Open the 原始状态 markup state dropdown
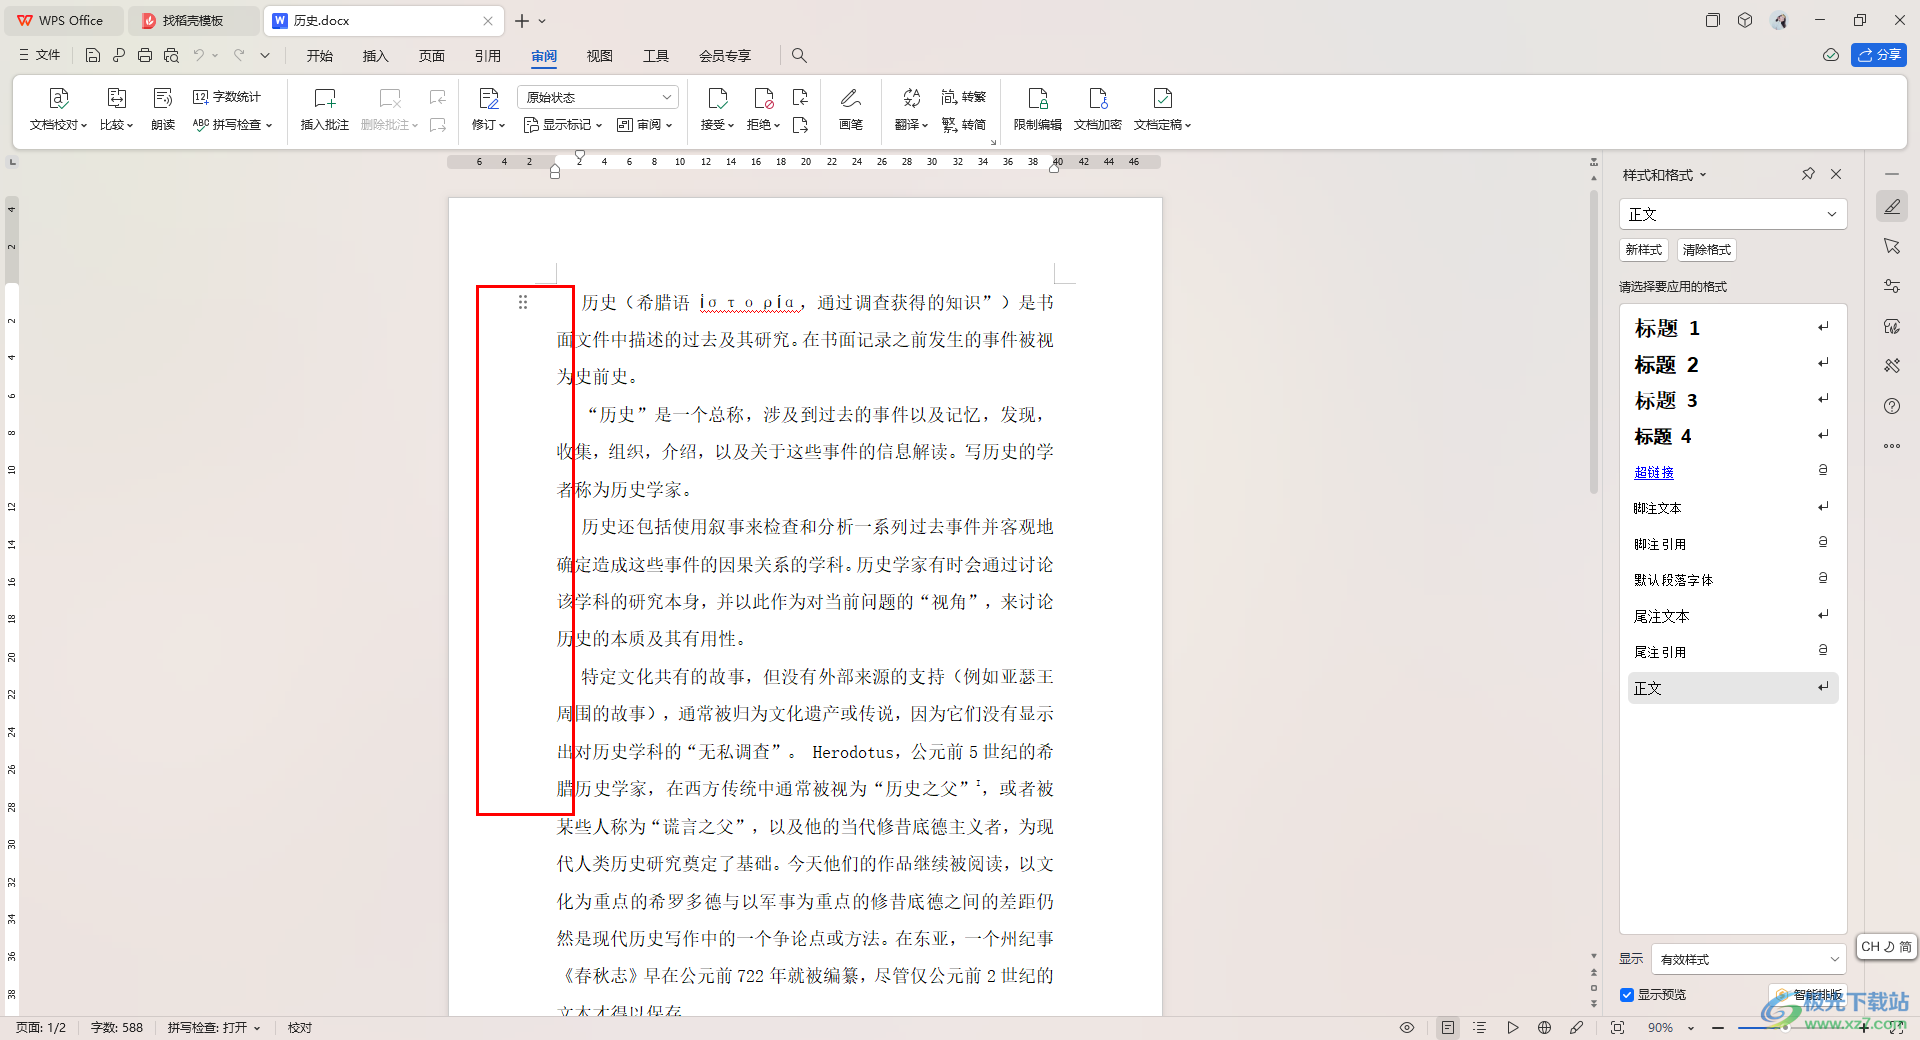The height and width of the screenshot is (1040, 1920). coord(597,97)
